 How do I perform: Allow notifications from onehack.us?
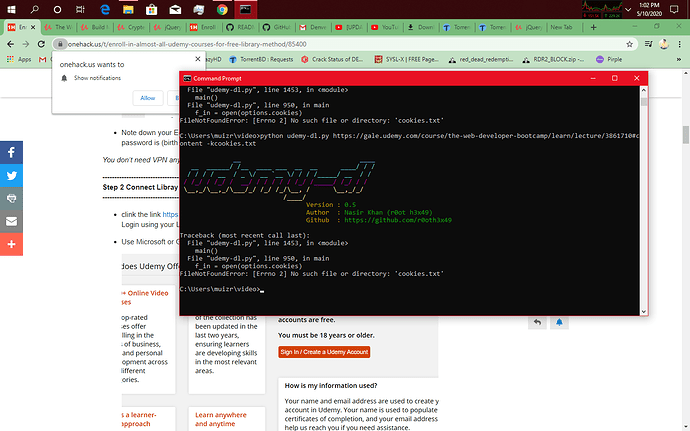coord(147,97)
